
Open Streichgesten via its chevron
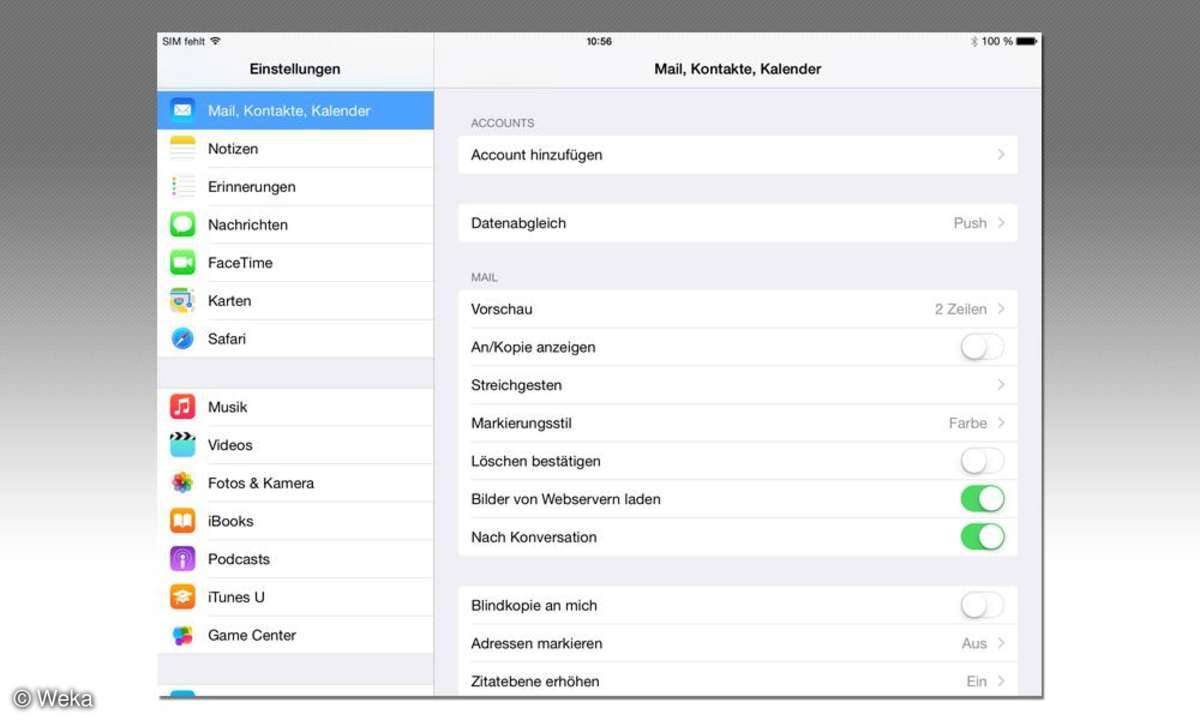click(1001, 385)
